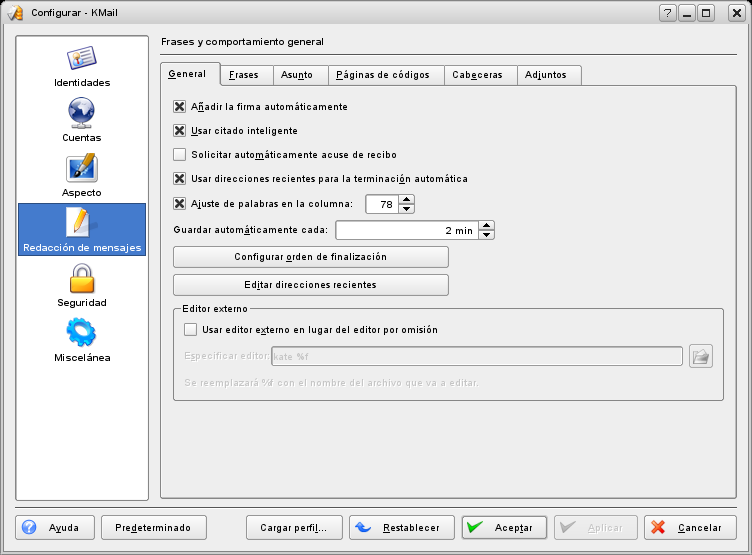Screen dimensions: 752x555
Task: Open the Seguridad padlock icon
Action: 81,277
